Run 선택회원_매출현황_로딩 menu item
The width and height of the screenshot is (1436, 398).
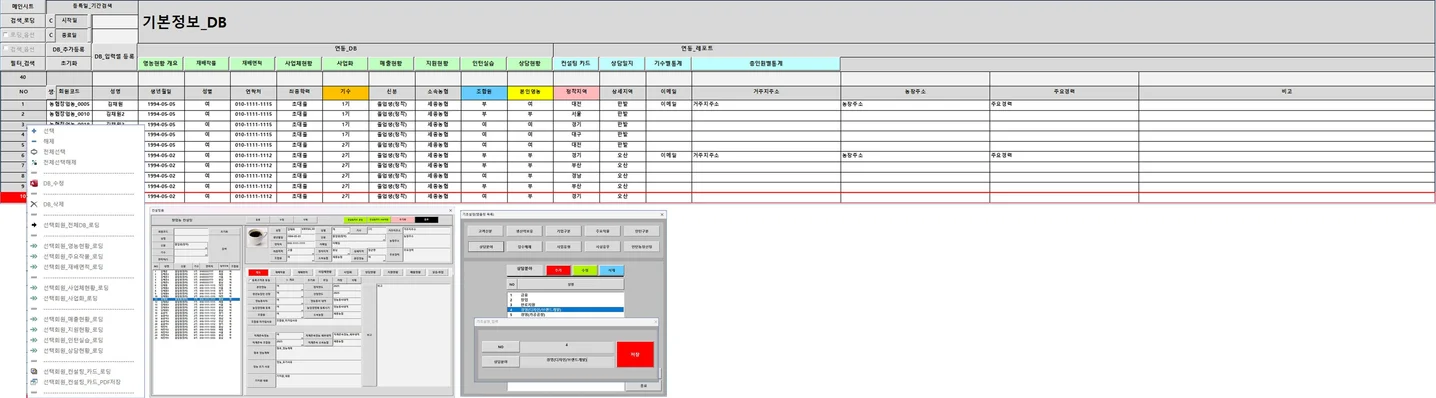pyautogui.click(x=73, y=319)
